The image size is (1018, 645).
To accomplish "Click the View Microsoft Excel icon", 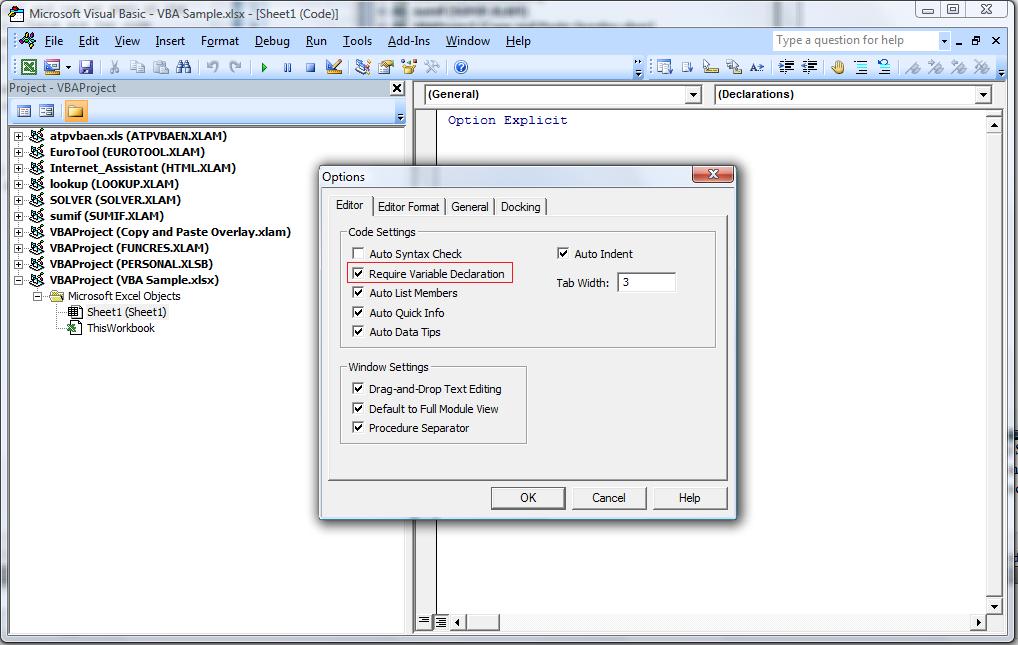I will [29, 67].
